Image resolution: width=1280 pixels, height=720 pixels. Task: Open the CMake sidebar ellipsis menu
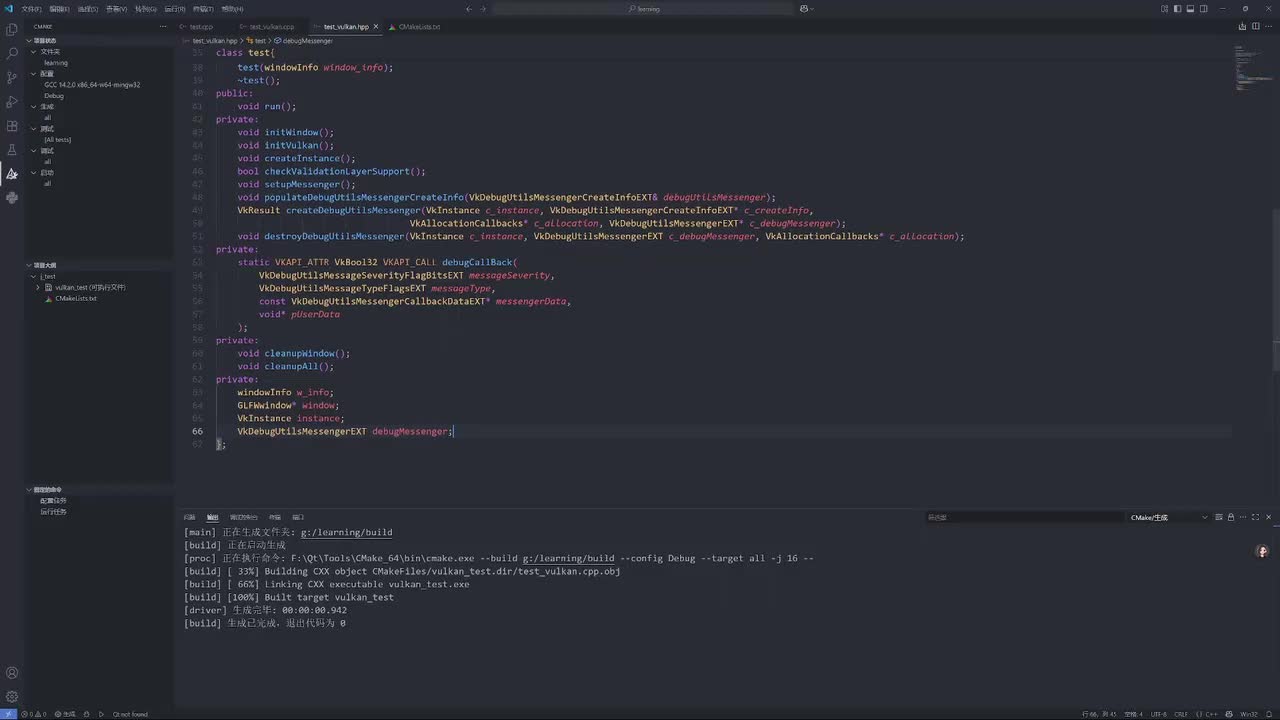tap(163, 27)
